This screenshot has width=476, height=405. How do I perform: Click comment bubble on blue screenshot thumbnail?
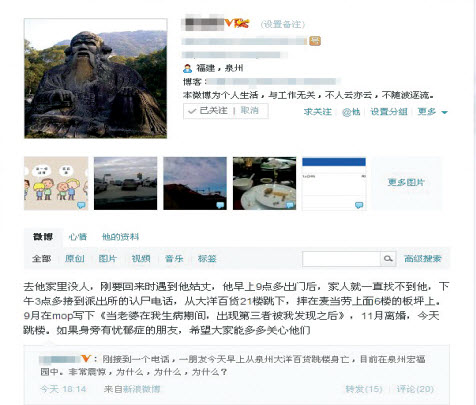tap(359, 205)
